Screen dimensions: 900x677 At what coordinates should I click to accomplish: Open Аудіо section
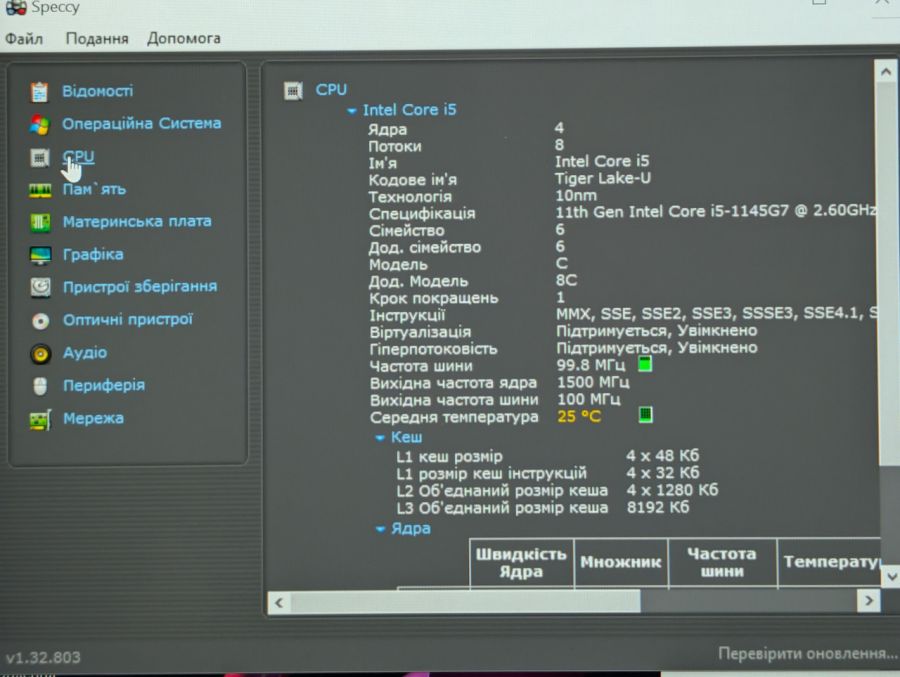pyautogui.click(x=85, y=353)
